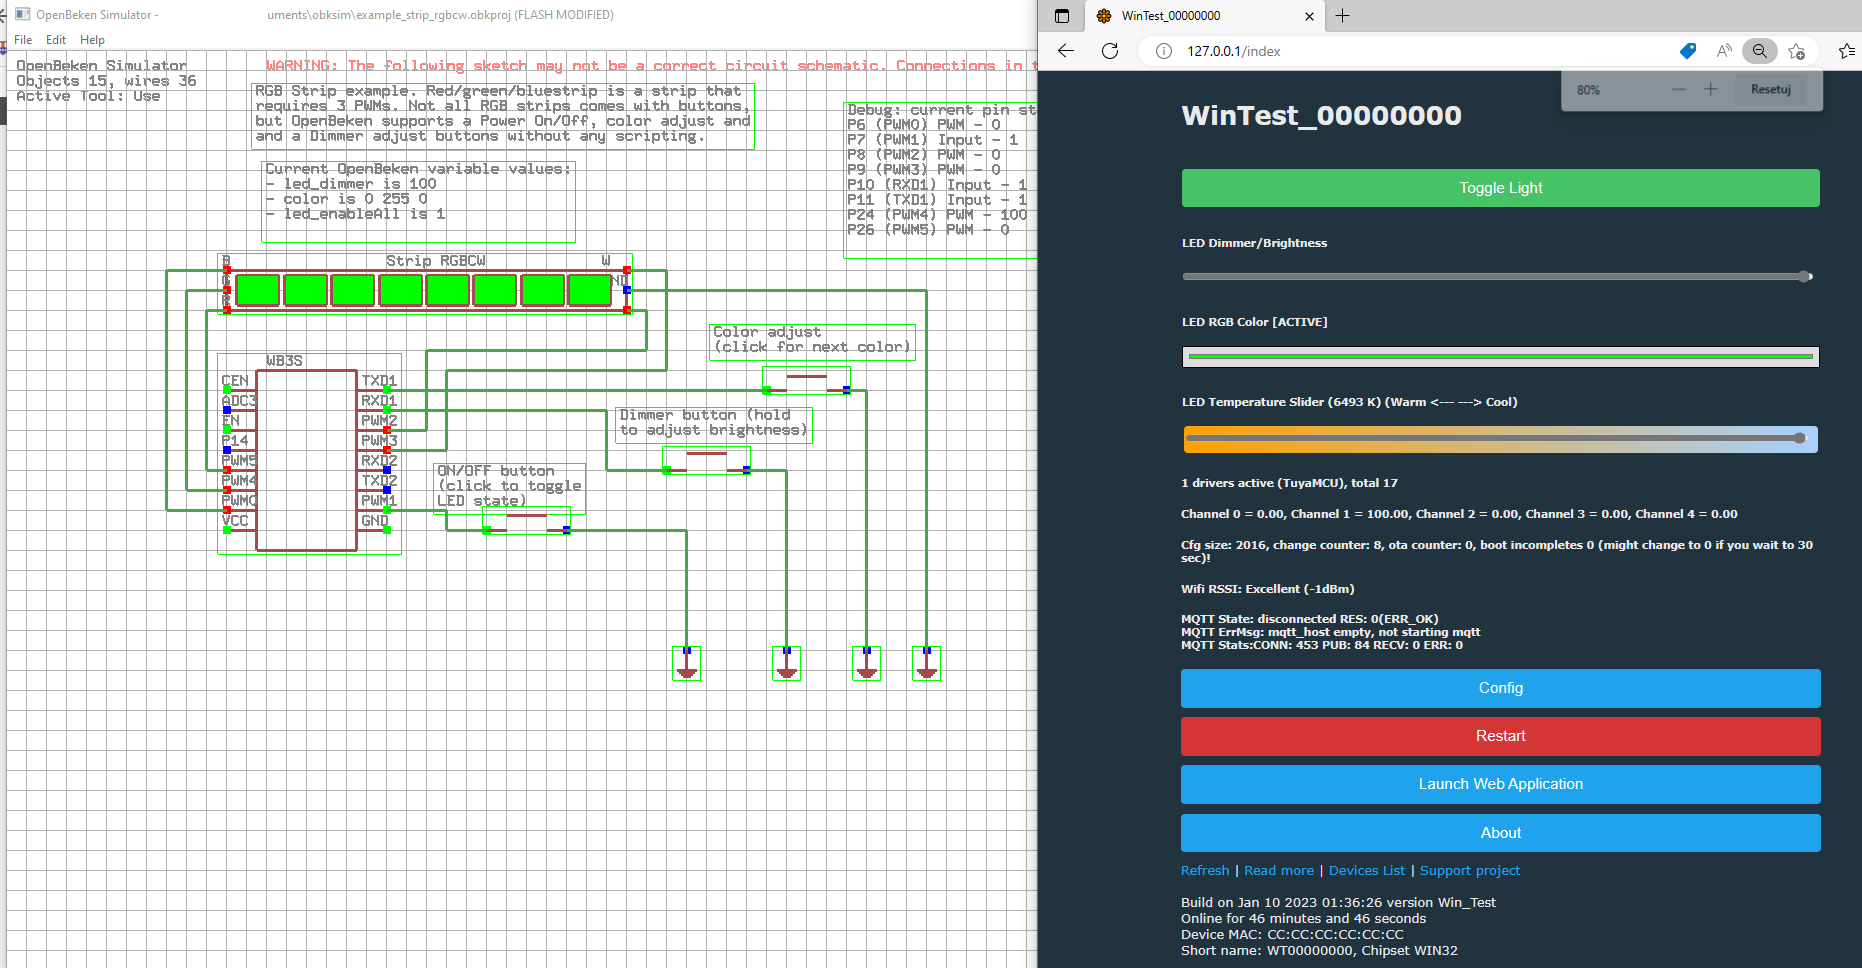Screen dimensions: 1862x968
Task: Click the zoom magnifier icon in address bar
Action: (x=1760, y=51)
